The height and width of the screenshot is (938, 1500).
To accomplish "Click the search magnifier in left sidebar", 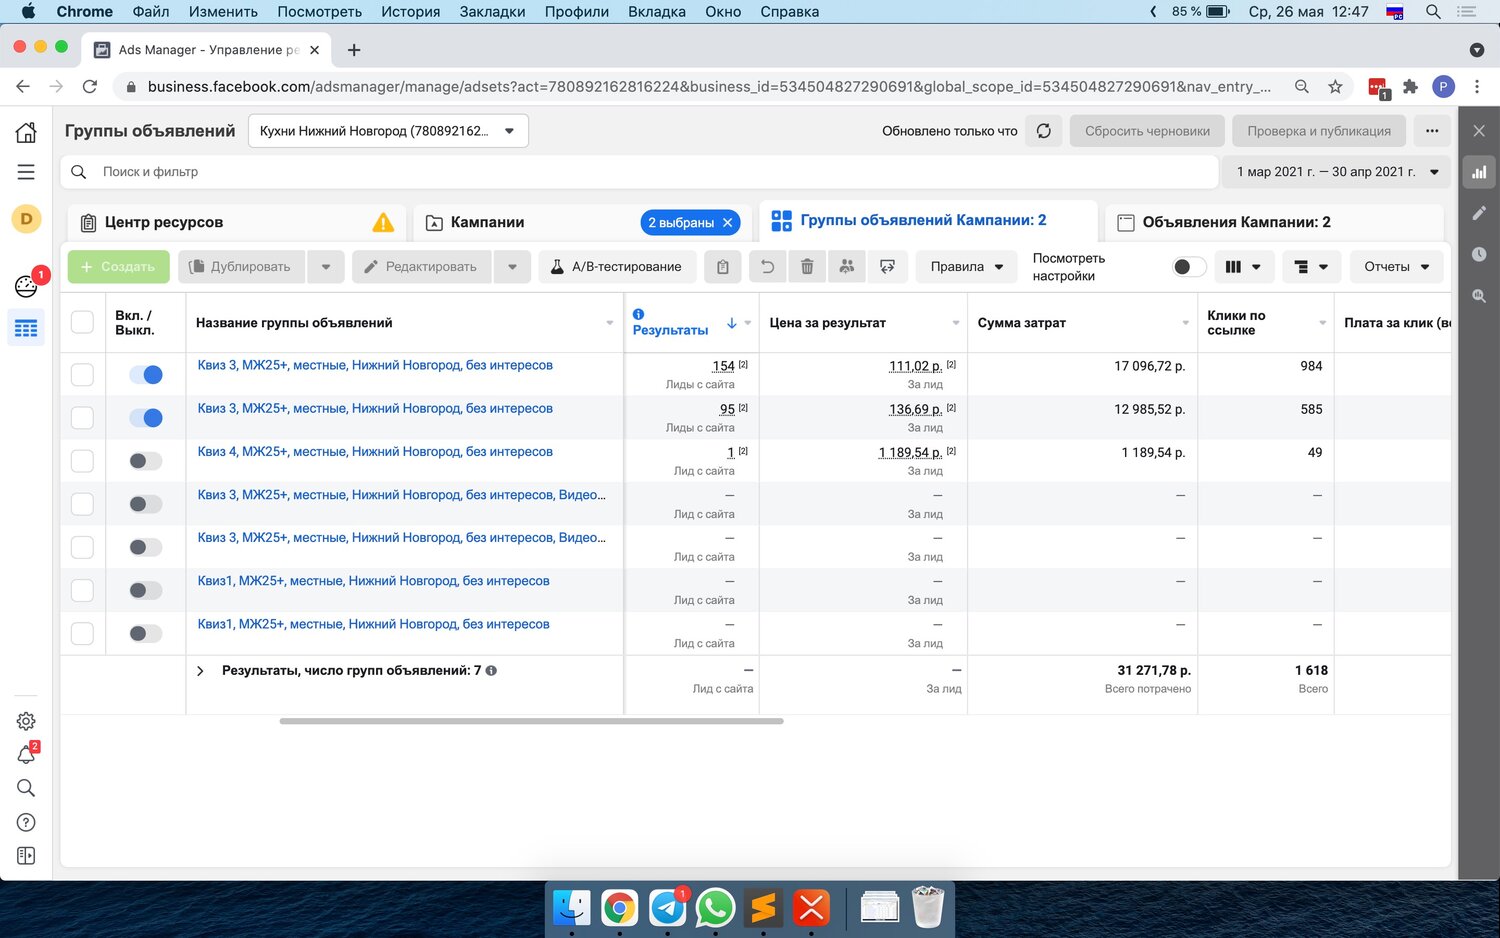I will [x=26, y=788].
